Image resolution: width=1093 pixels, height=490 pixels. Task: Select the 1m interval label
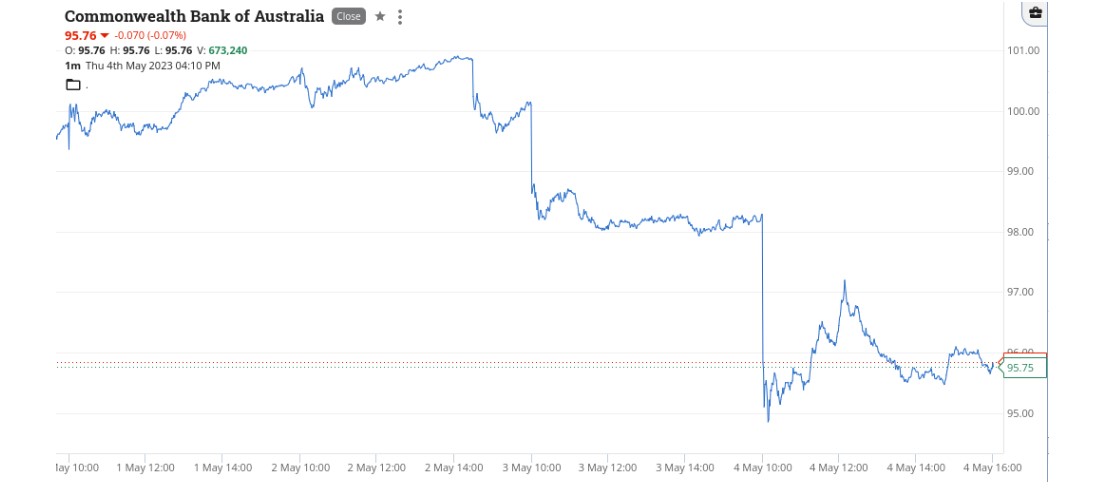tap(72, 66)
